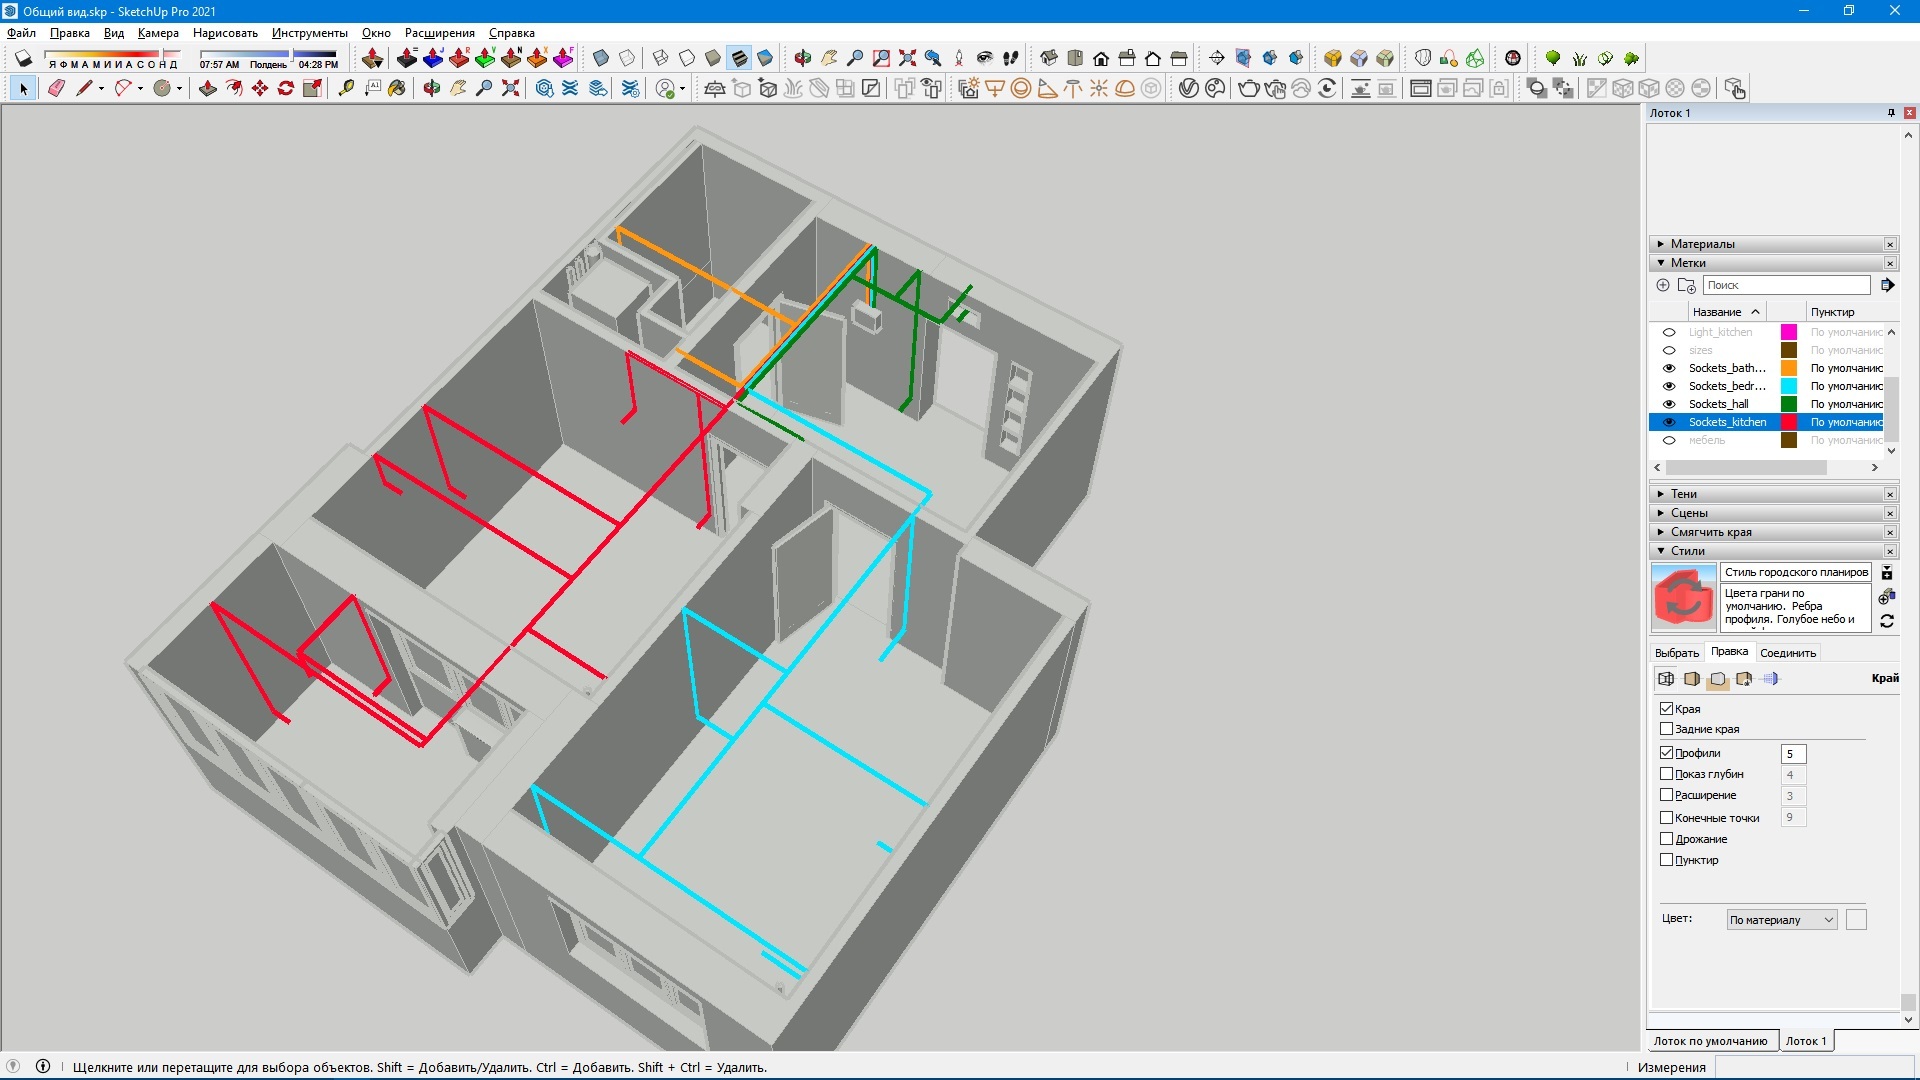Sort tags by Название column header
Screen dimensions: 1920x1080
click(1725, 312)
